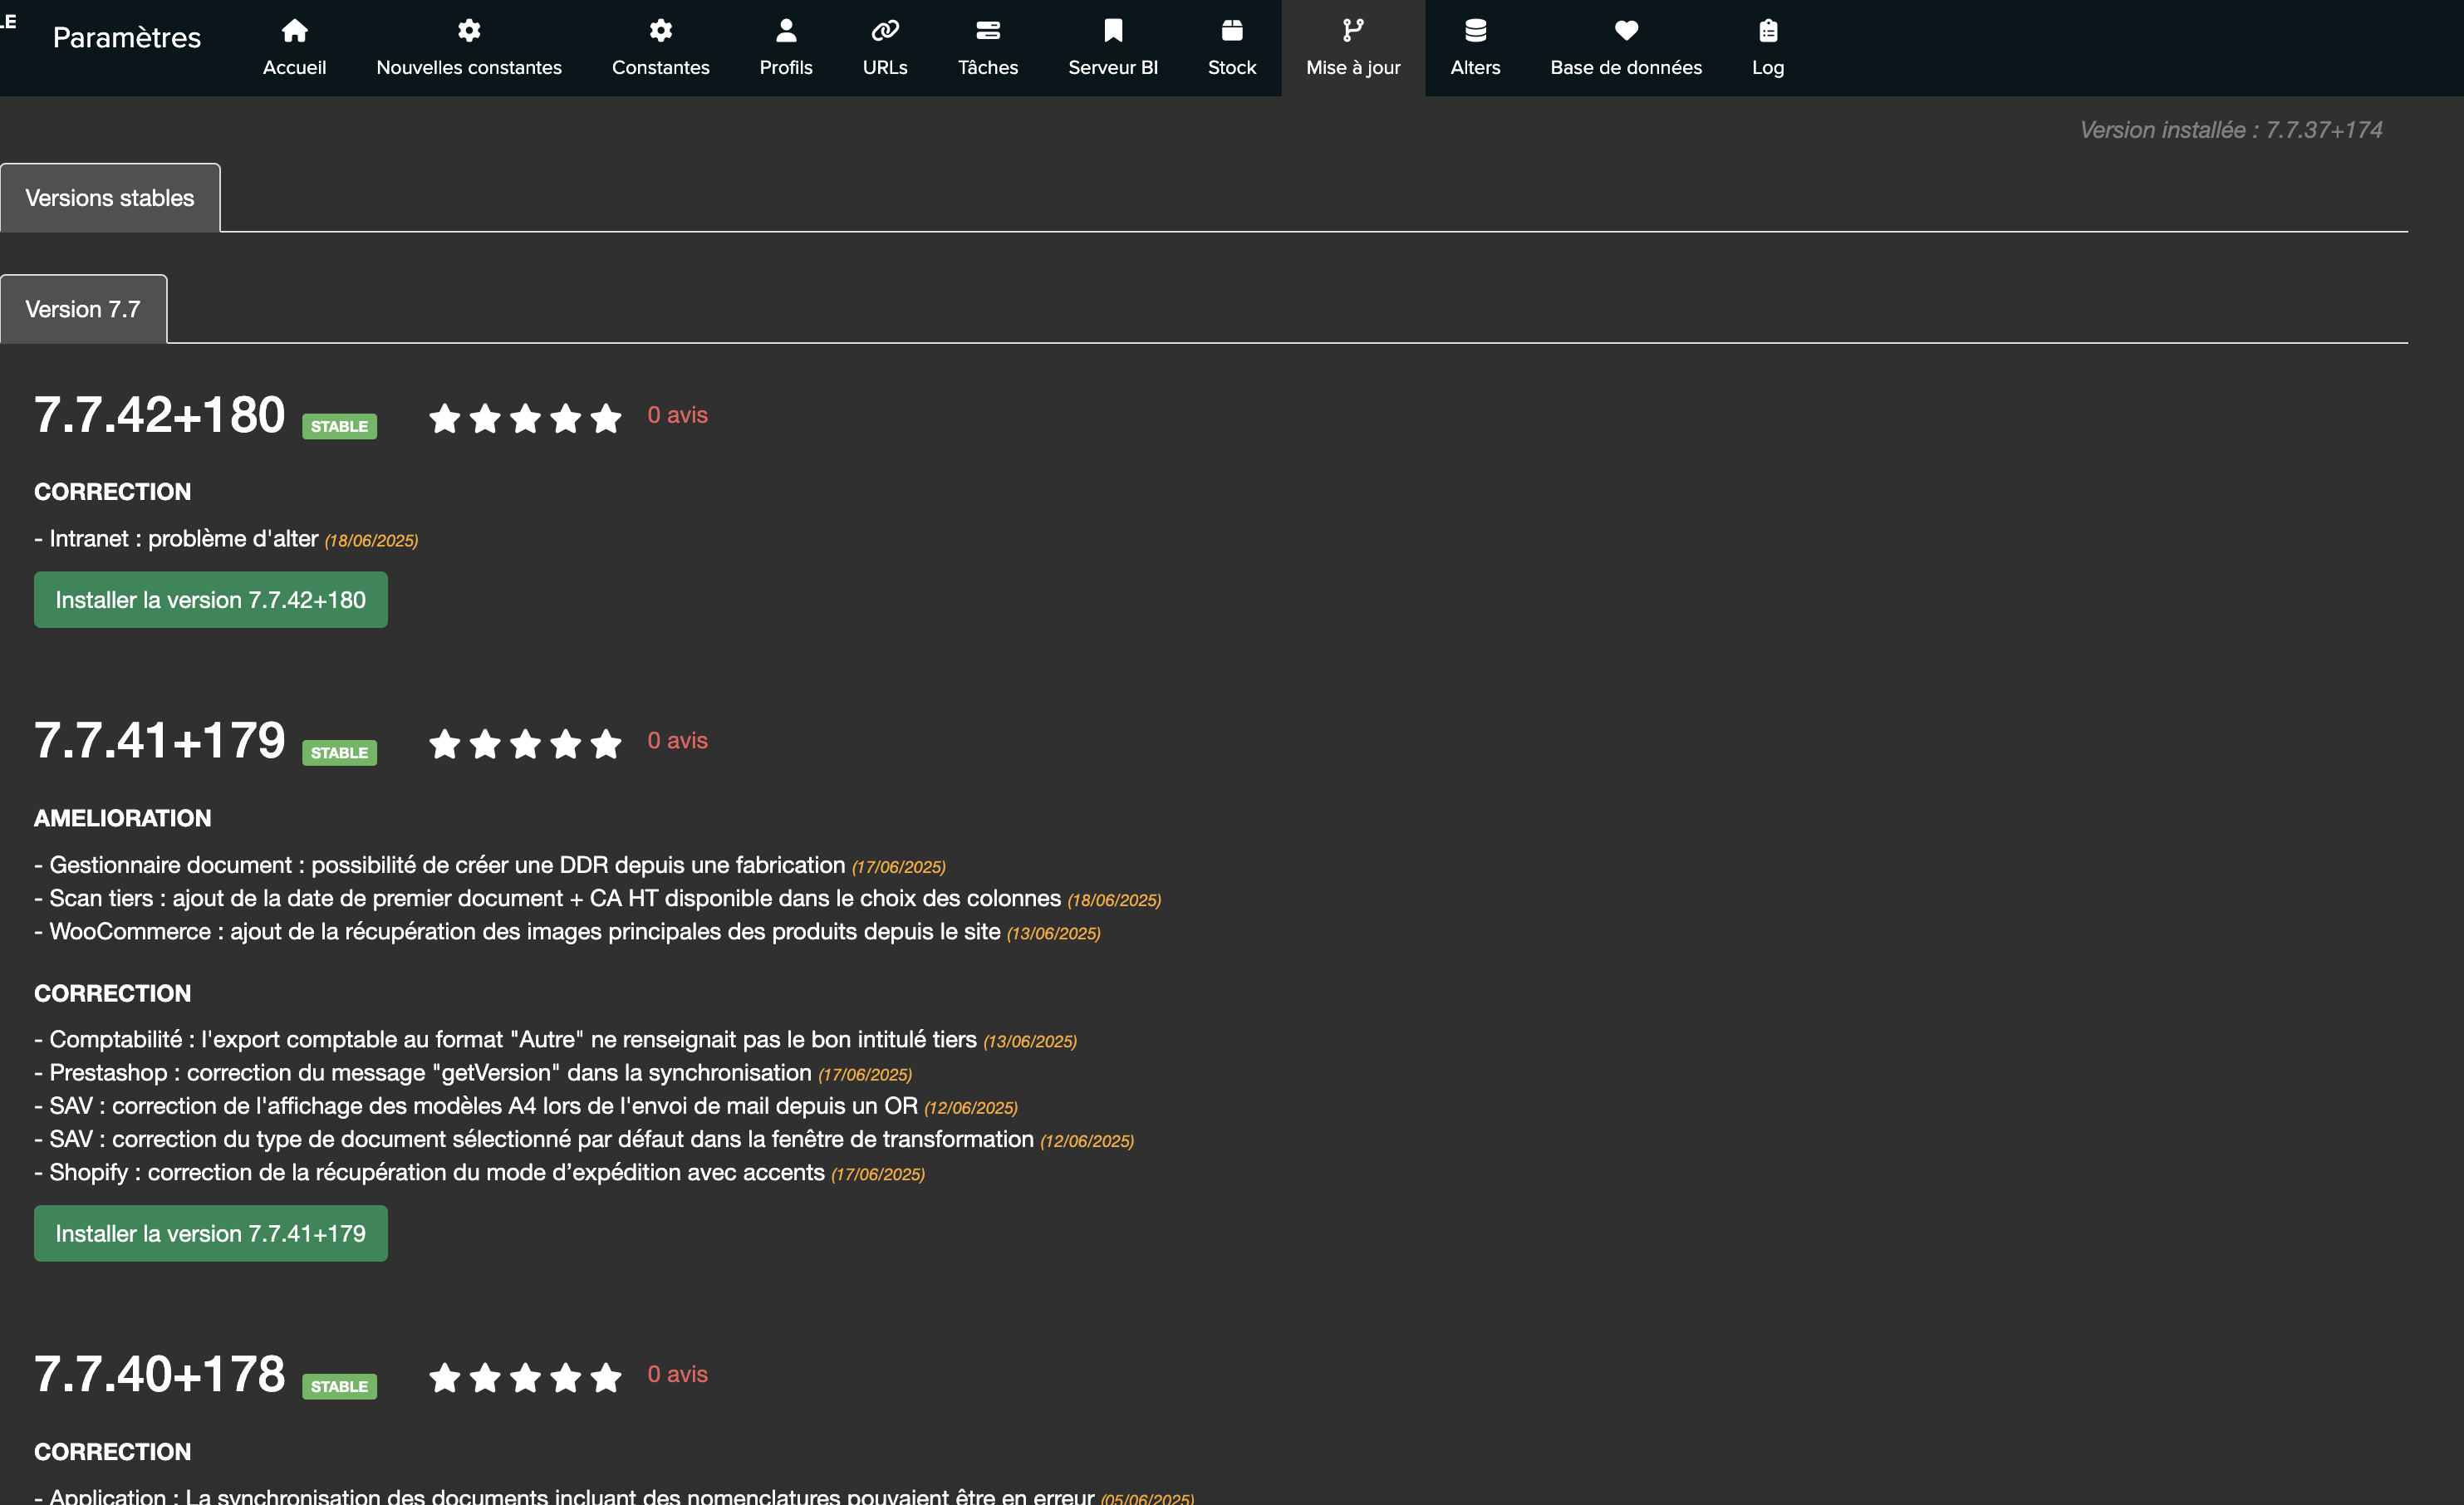
Task: Click the CORRECTION heading under 7.7.42+180
Action: 113,492
